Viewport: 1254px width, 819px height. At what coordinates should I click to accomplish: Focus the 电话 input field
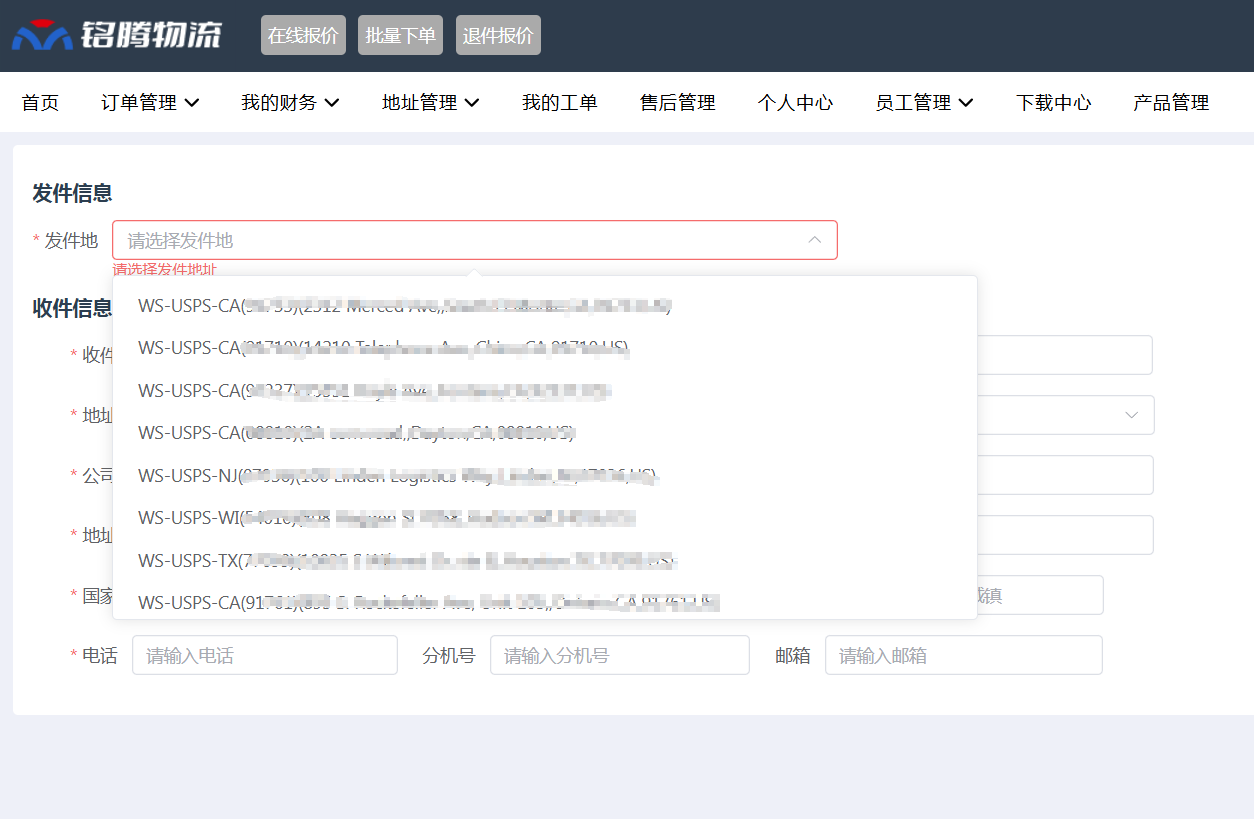265,655
